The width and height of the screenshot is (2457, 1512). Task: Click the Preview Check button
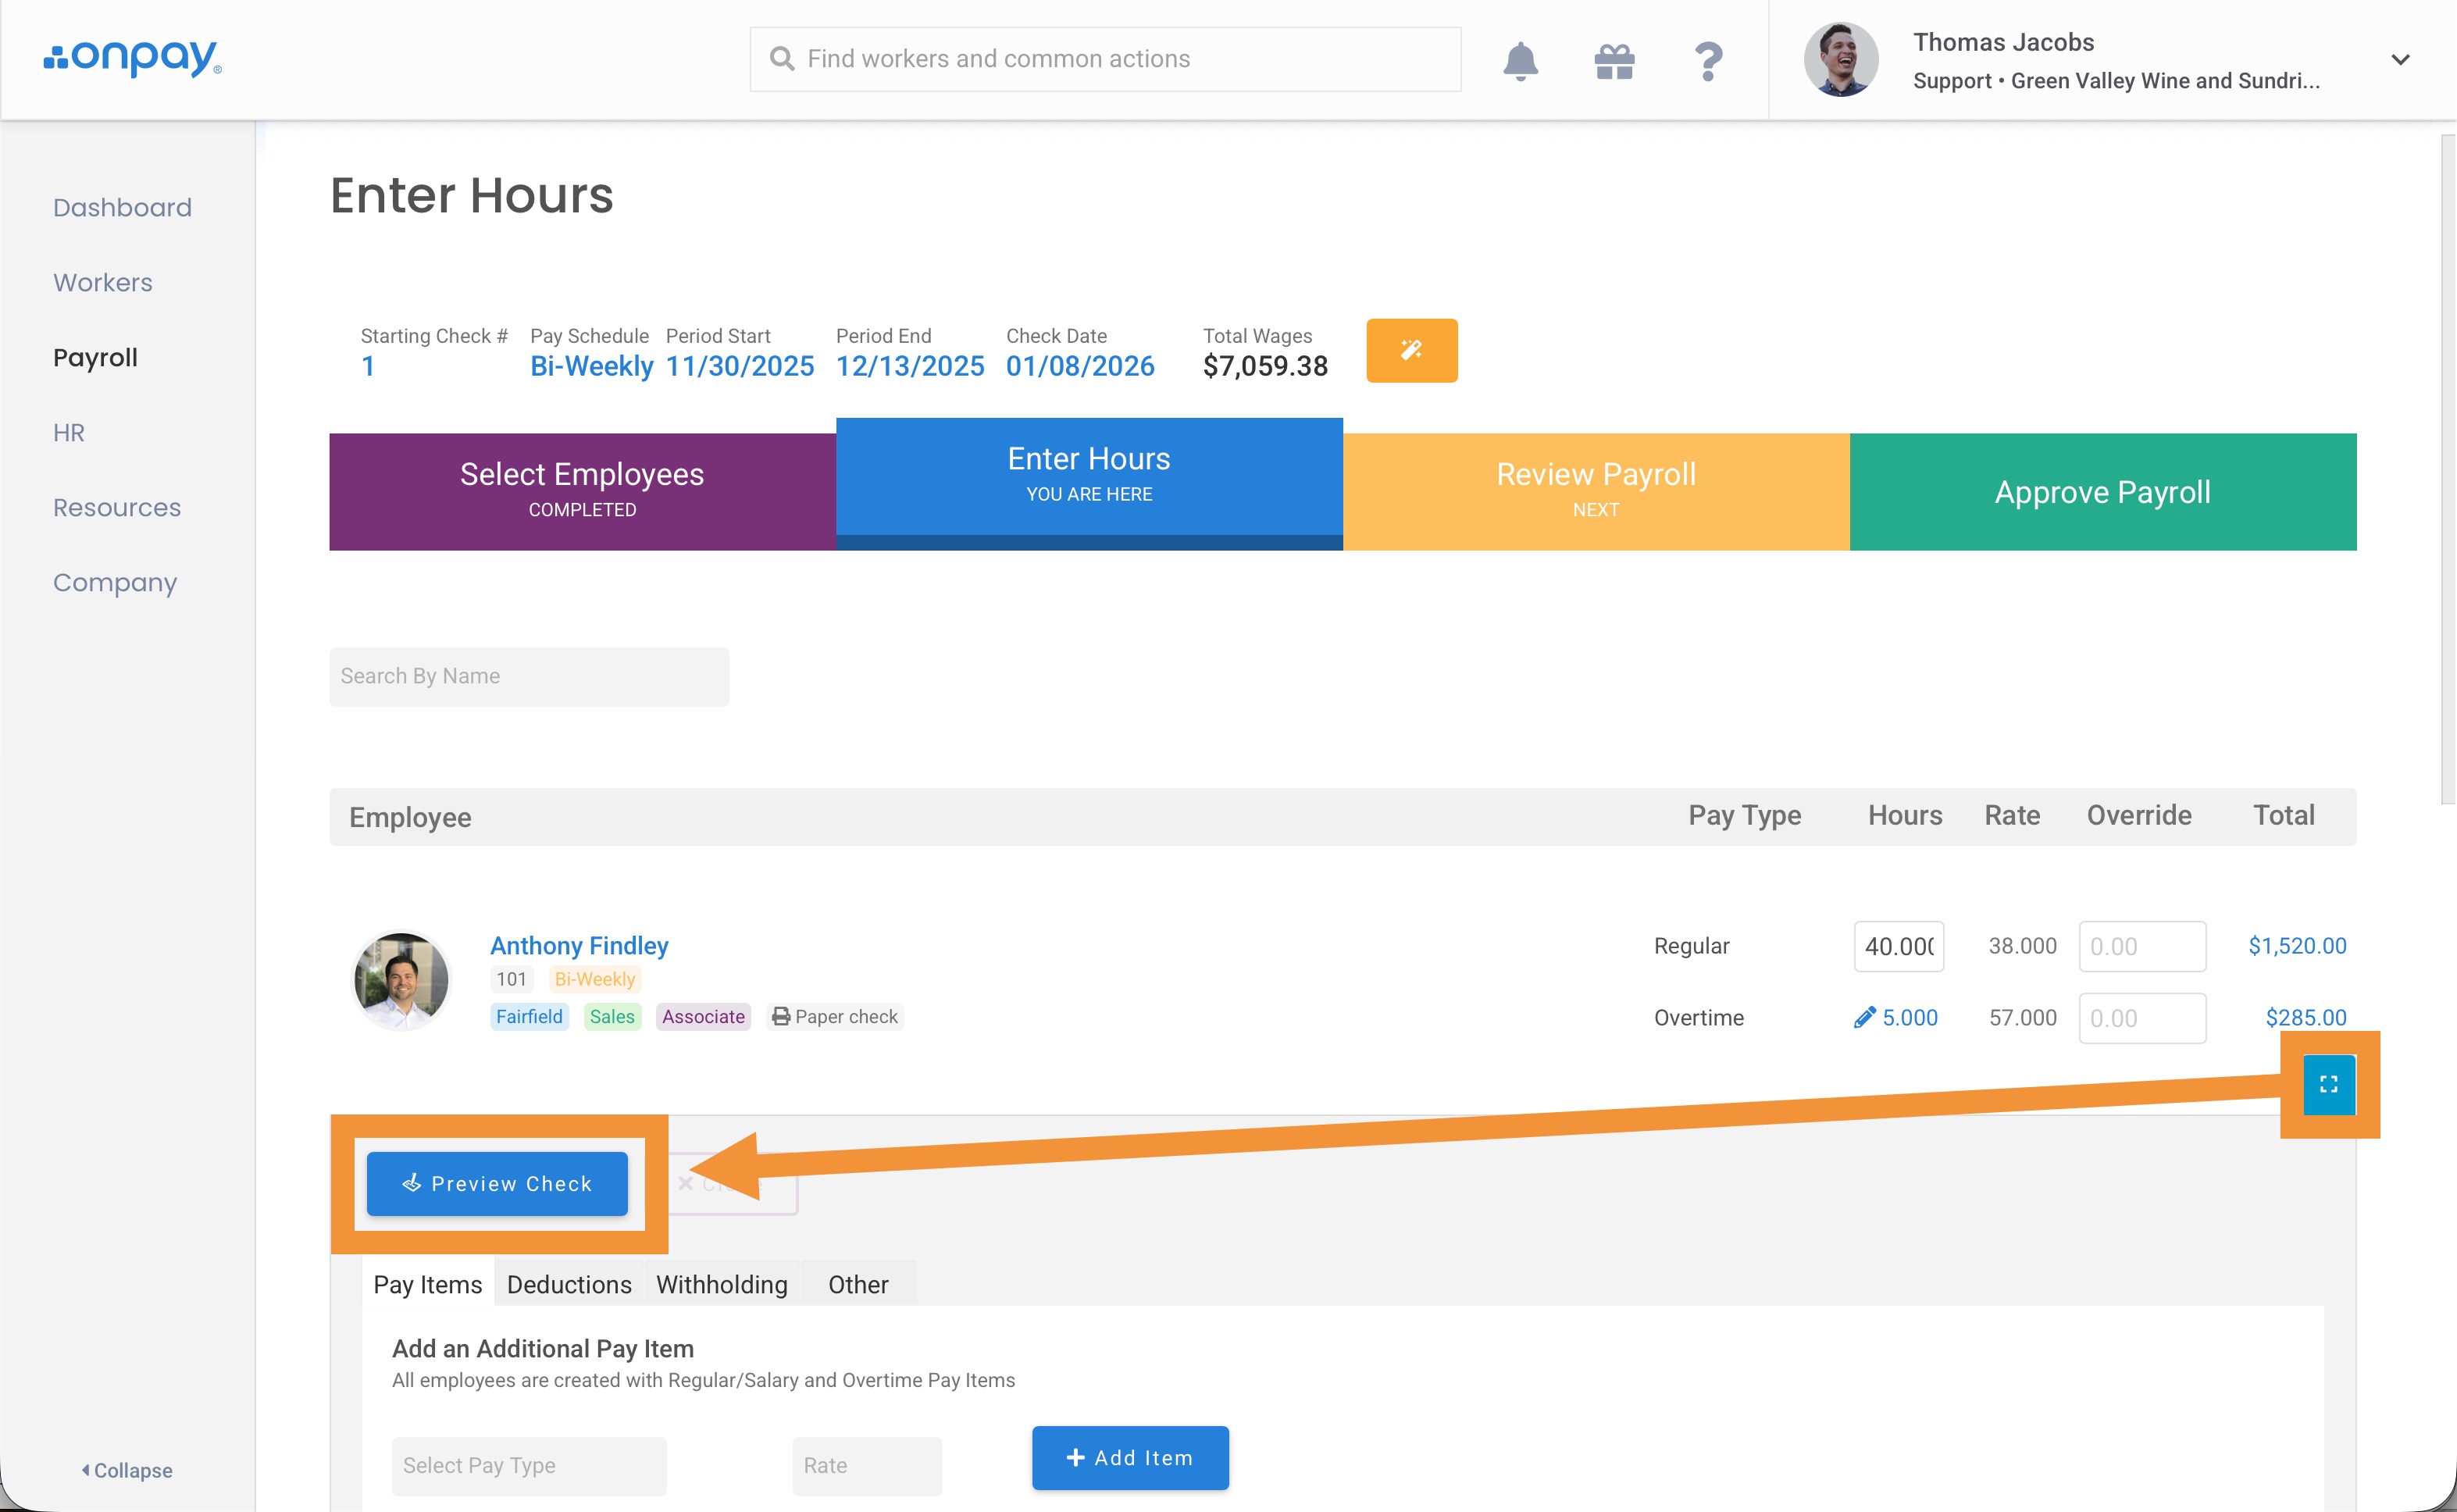[x=497, y=1183]
